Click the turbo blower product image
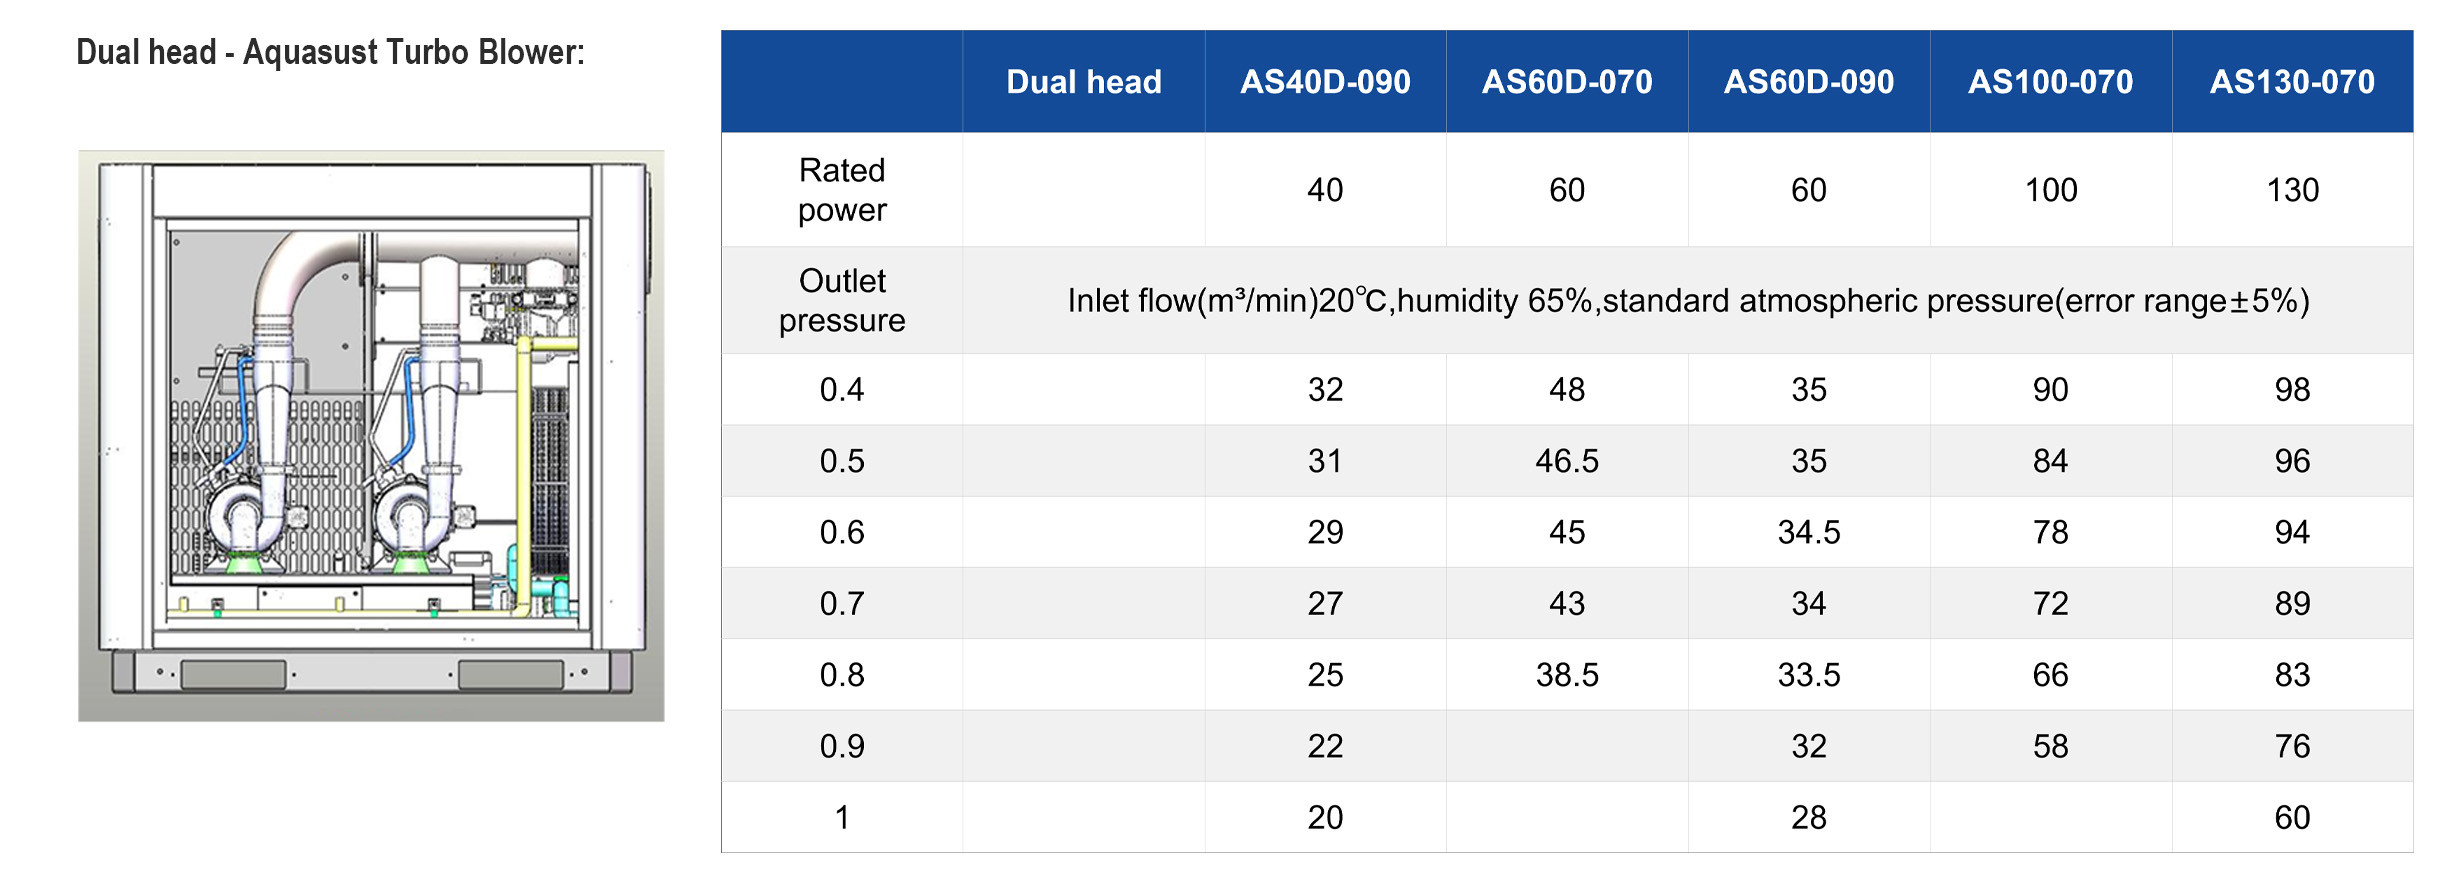 [371, 435]
